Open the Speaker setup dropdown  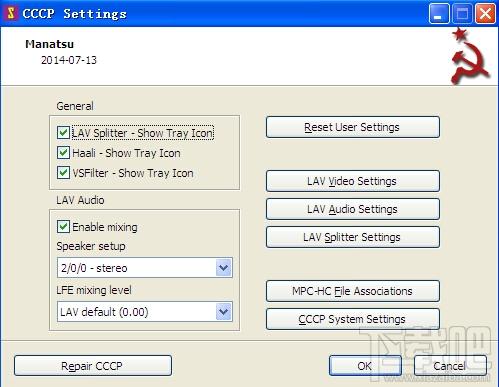coord(145,268)
